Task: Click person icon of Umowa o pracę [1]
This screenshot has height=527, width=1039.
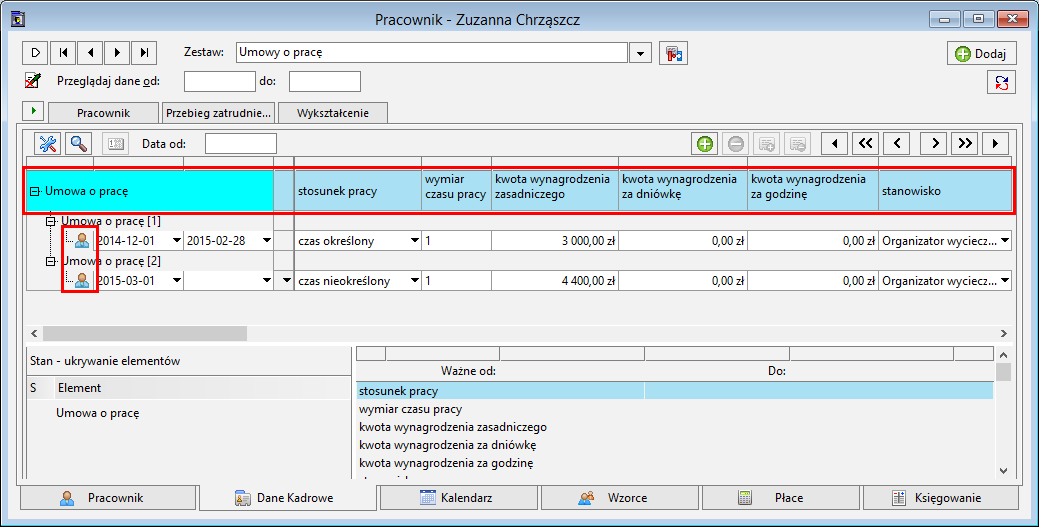Action: (x=82, y=241)
